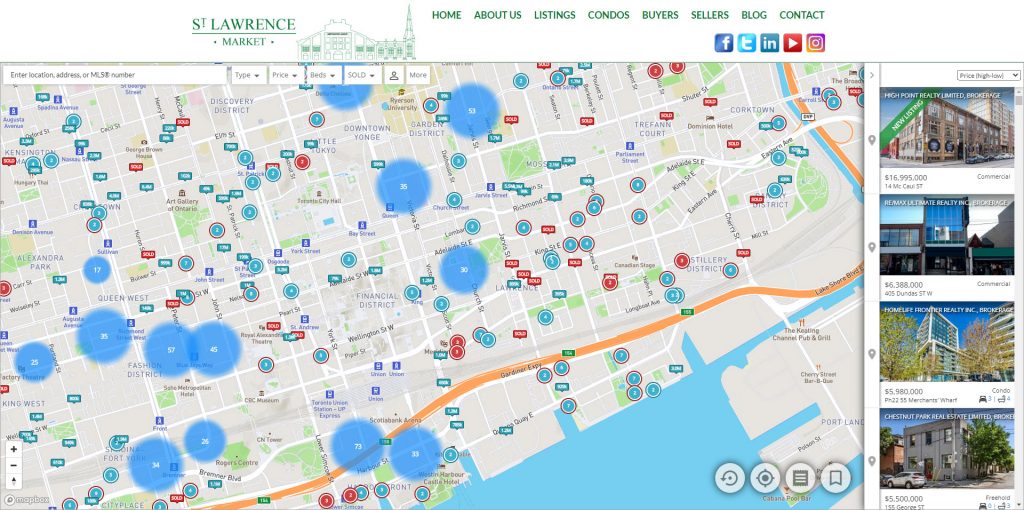
Task: Visit the YouTube channel icon
Action: coord(793,43)
